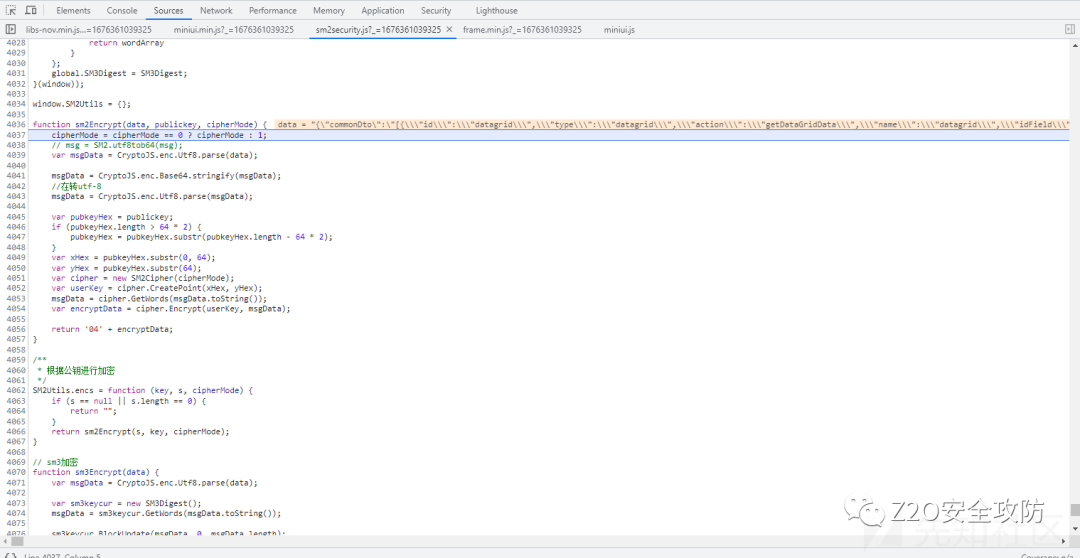Click the 'function sm2Encrypt' declaration text
Image resolution: width=1080 pixels, height=558 pixels.
tap(149, 125)
